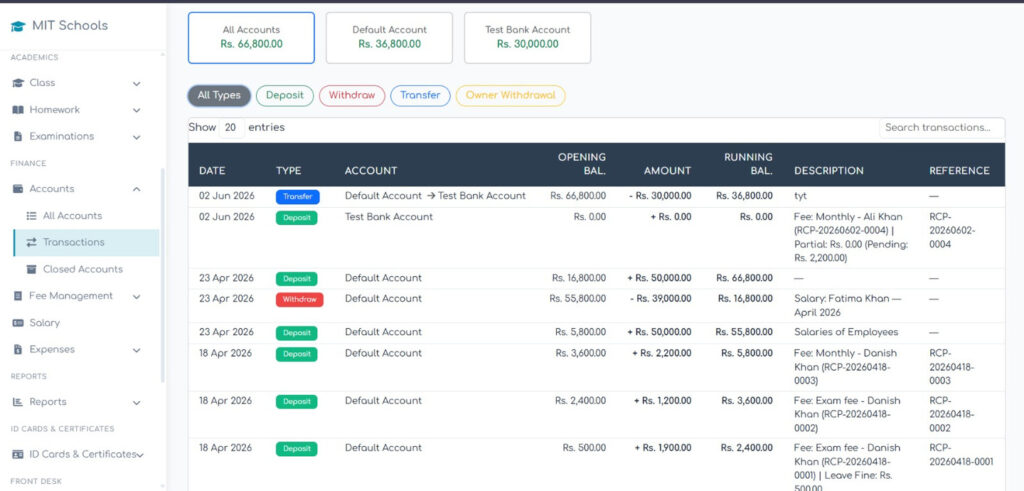Filter transactions by Deposit pill
The width and height of the screenshot is (1024, 491).
click(285, 95)
